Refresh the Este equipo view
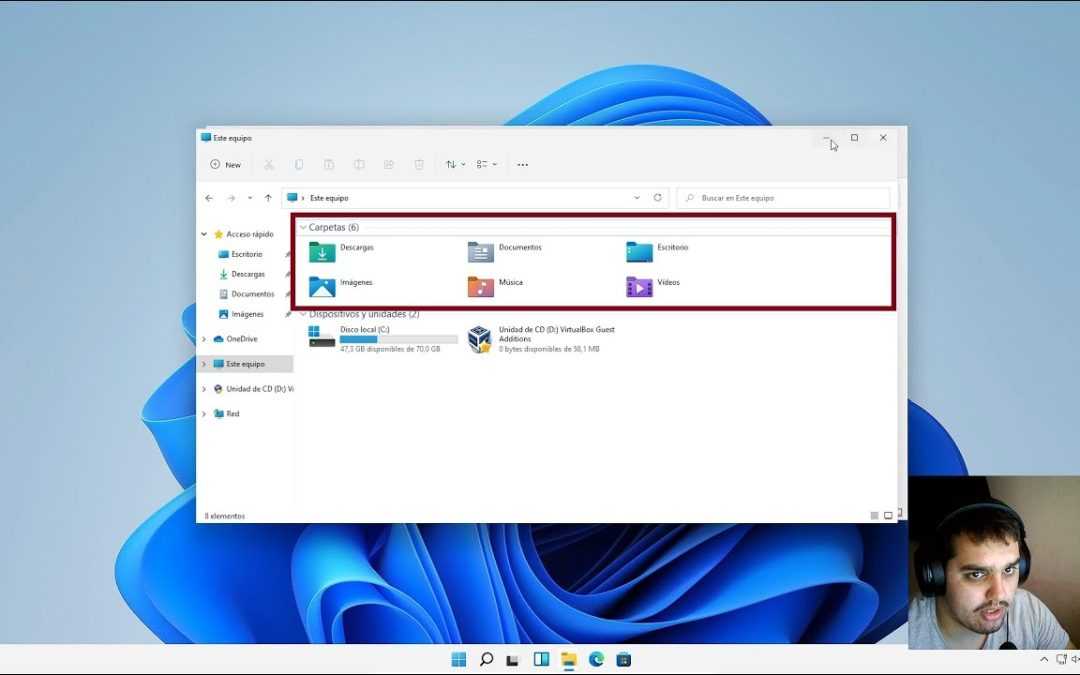The image size is (1080, 675). (x=658, y=198)
